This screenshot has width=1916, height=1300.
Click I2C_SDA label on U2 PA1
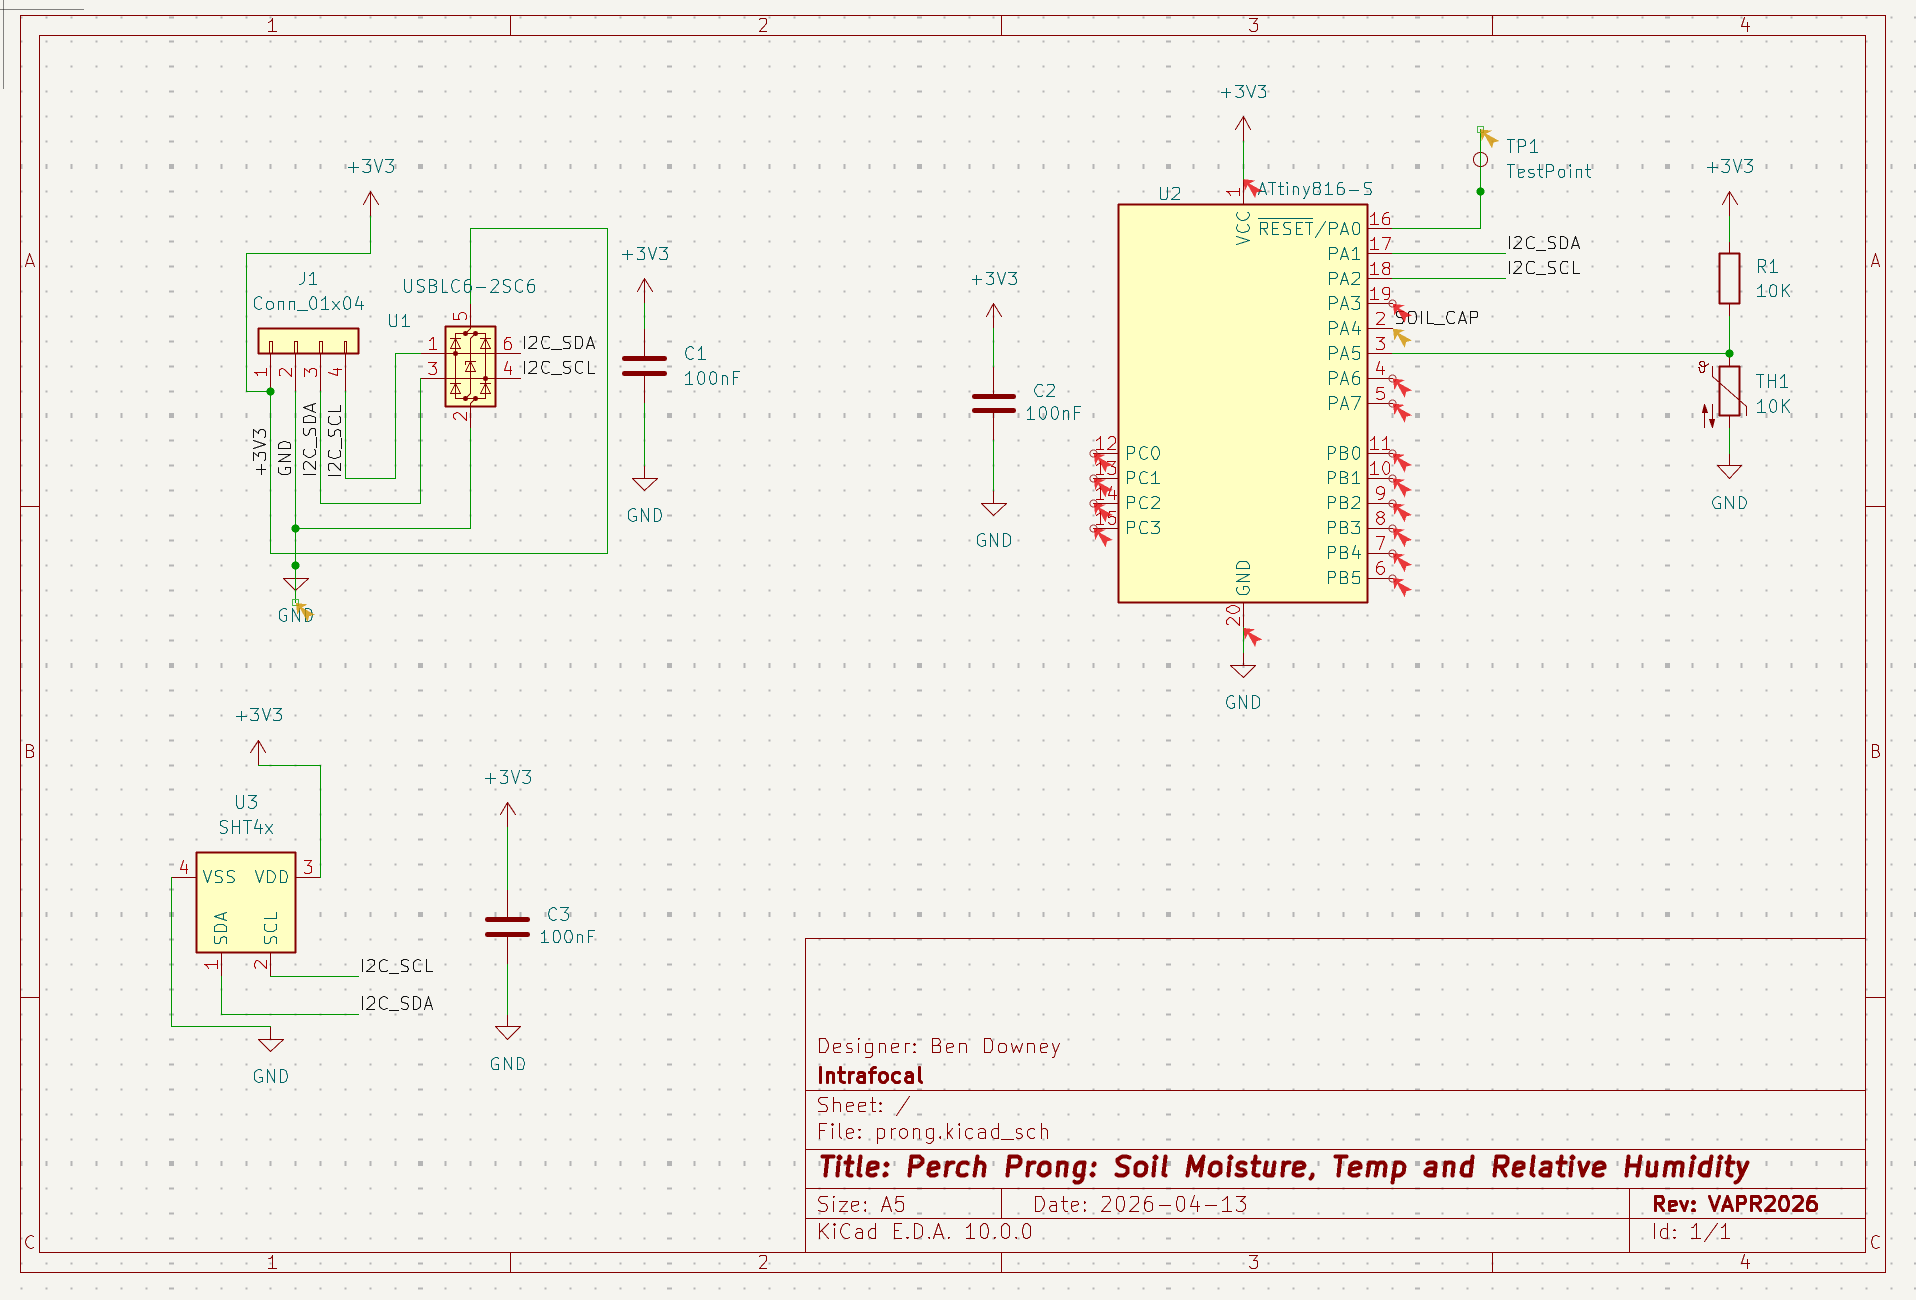click(x=1544, y=243)
